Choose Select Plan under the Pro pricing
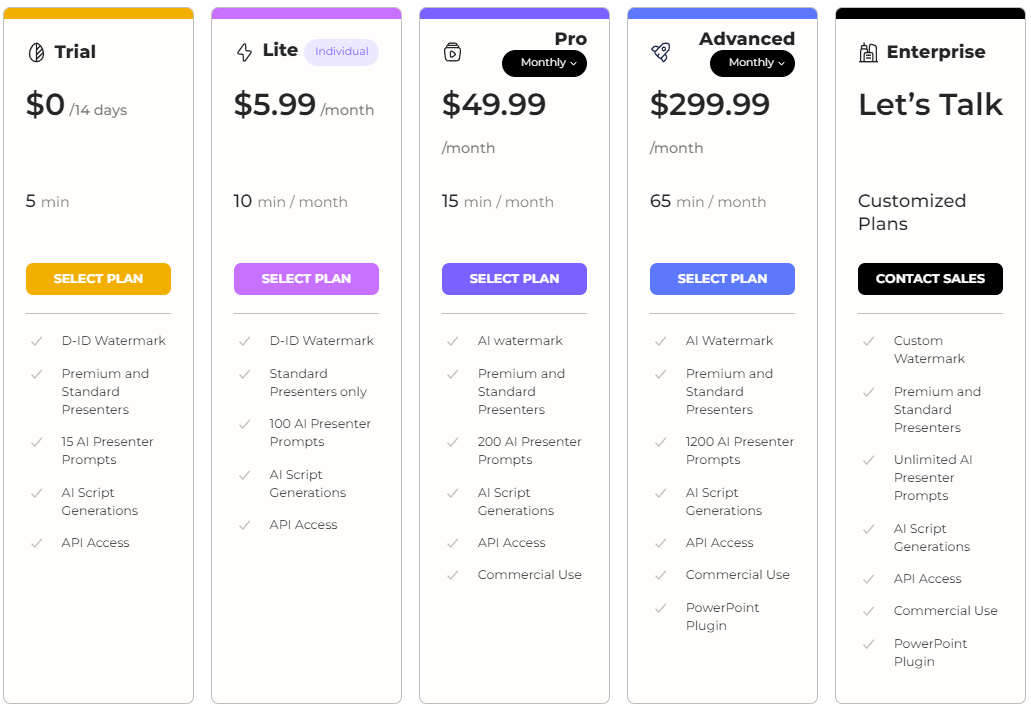The image size is (1031, 710). click(x=514, y=279)
